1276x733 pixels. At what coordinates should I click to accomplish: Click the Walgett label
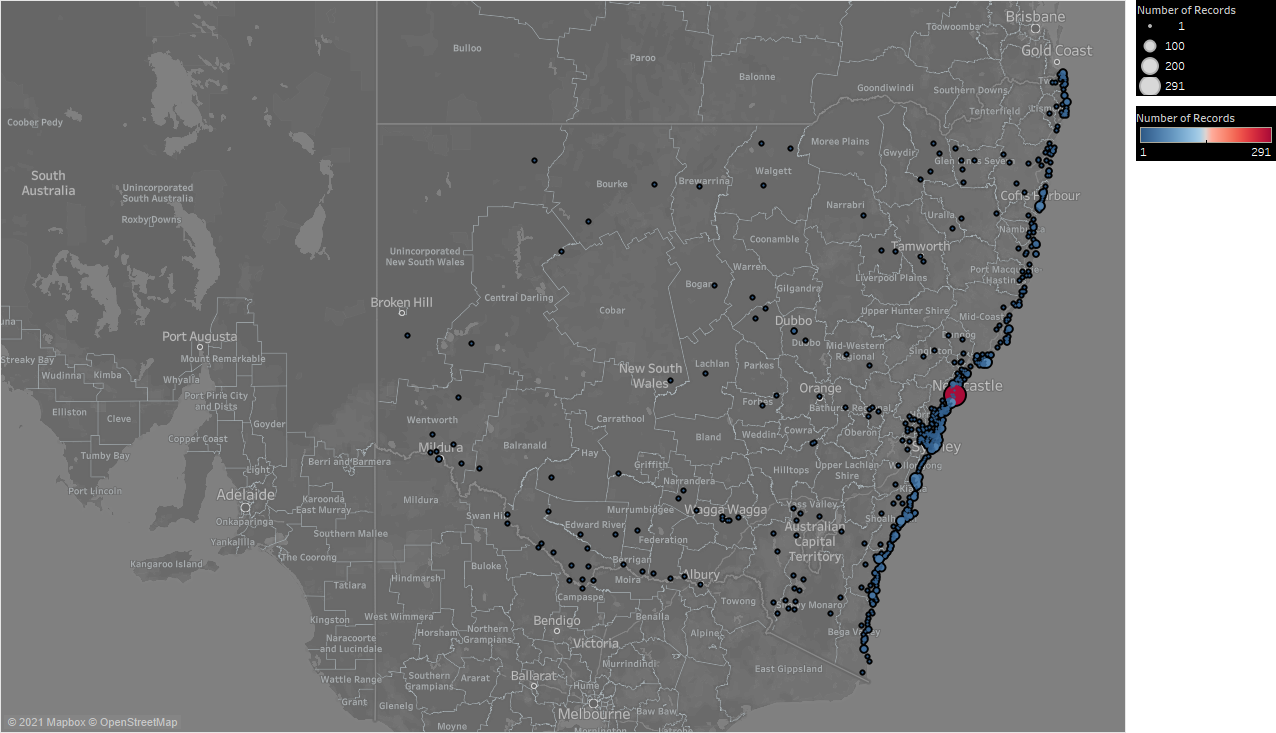pyautogui.click(x=774, y=171)
